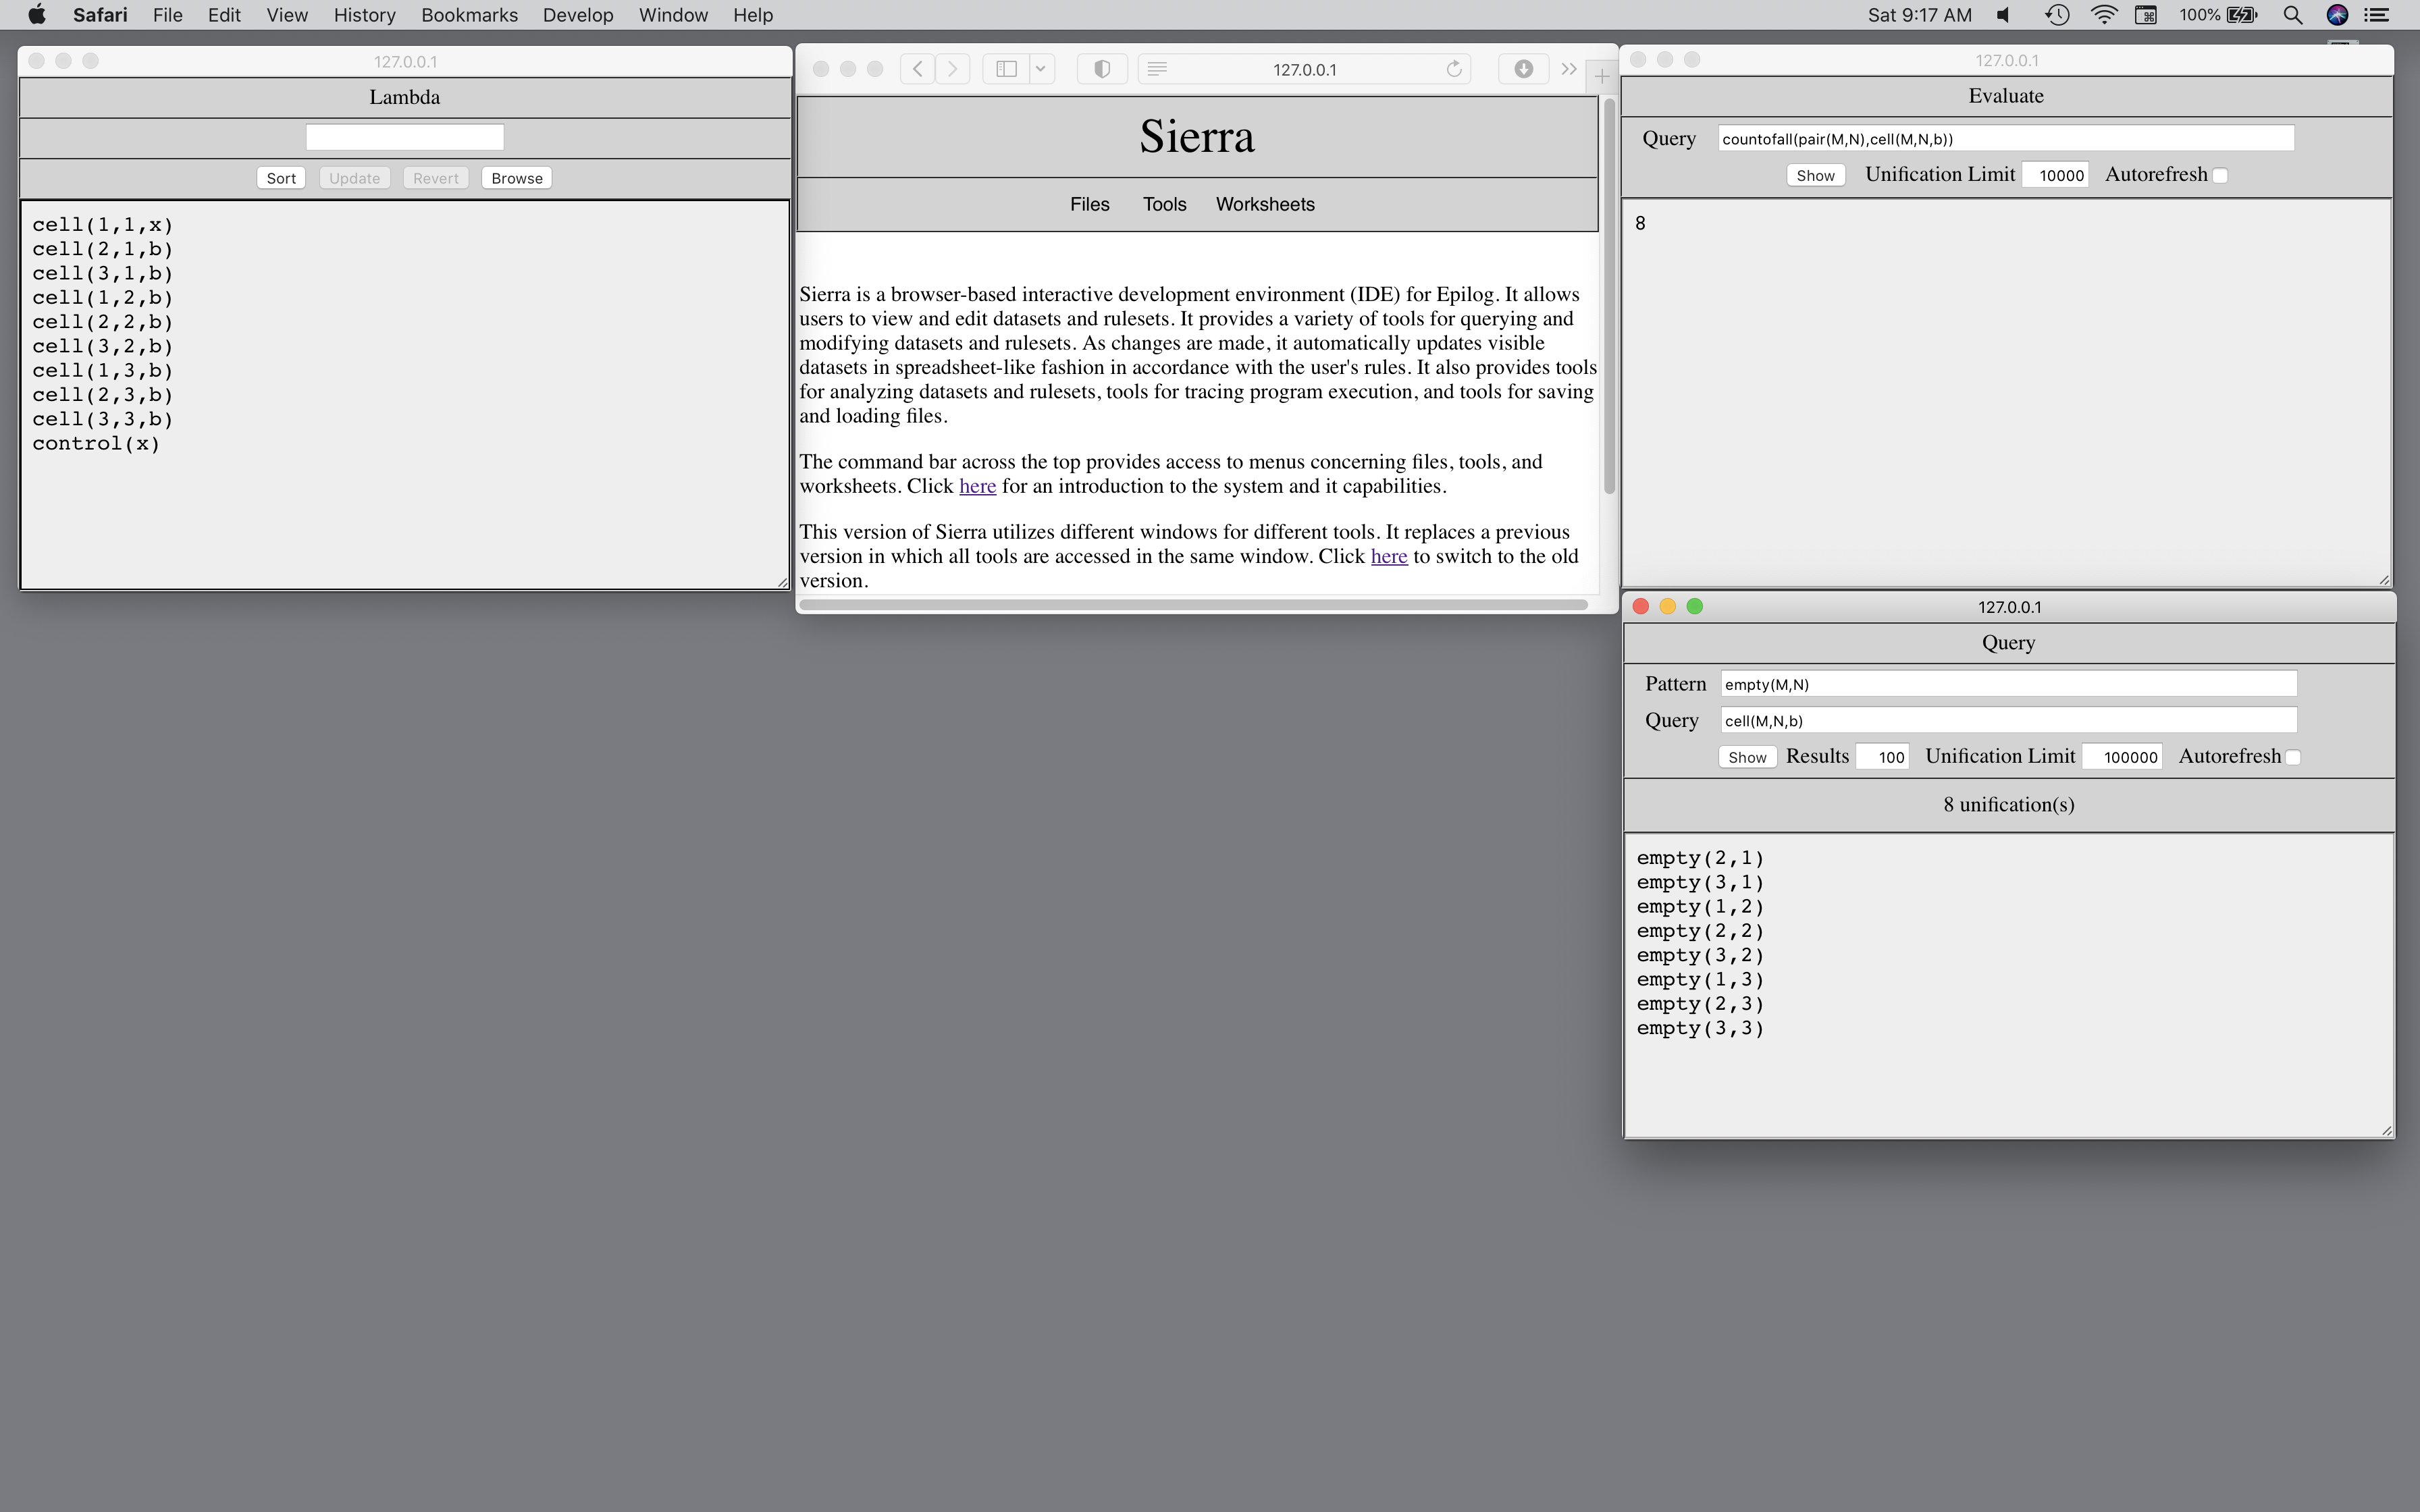Open Safari Develop menu
Screen dimensions: 2420x1512
577,15
